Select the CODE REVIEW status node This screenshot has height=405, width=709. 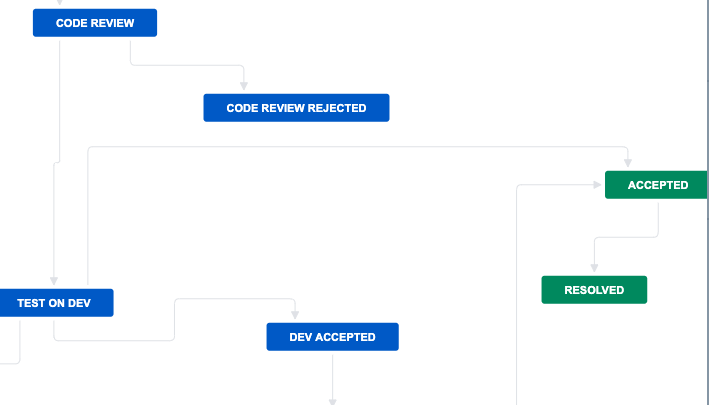point(95,23)
